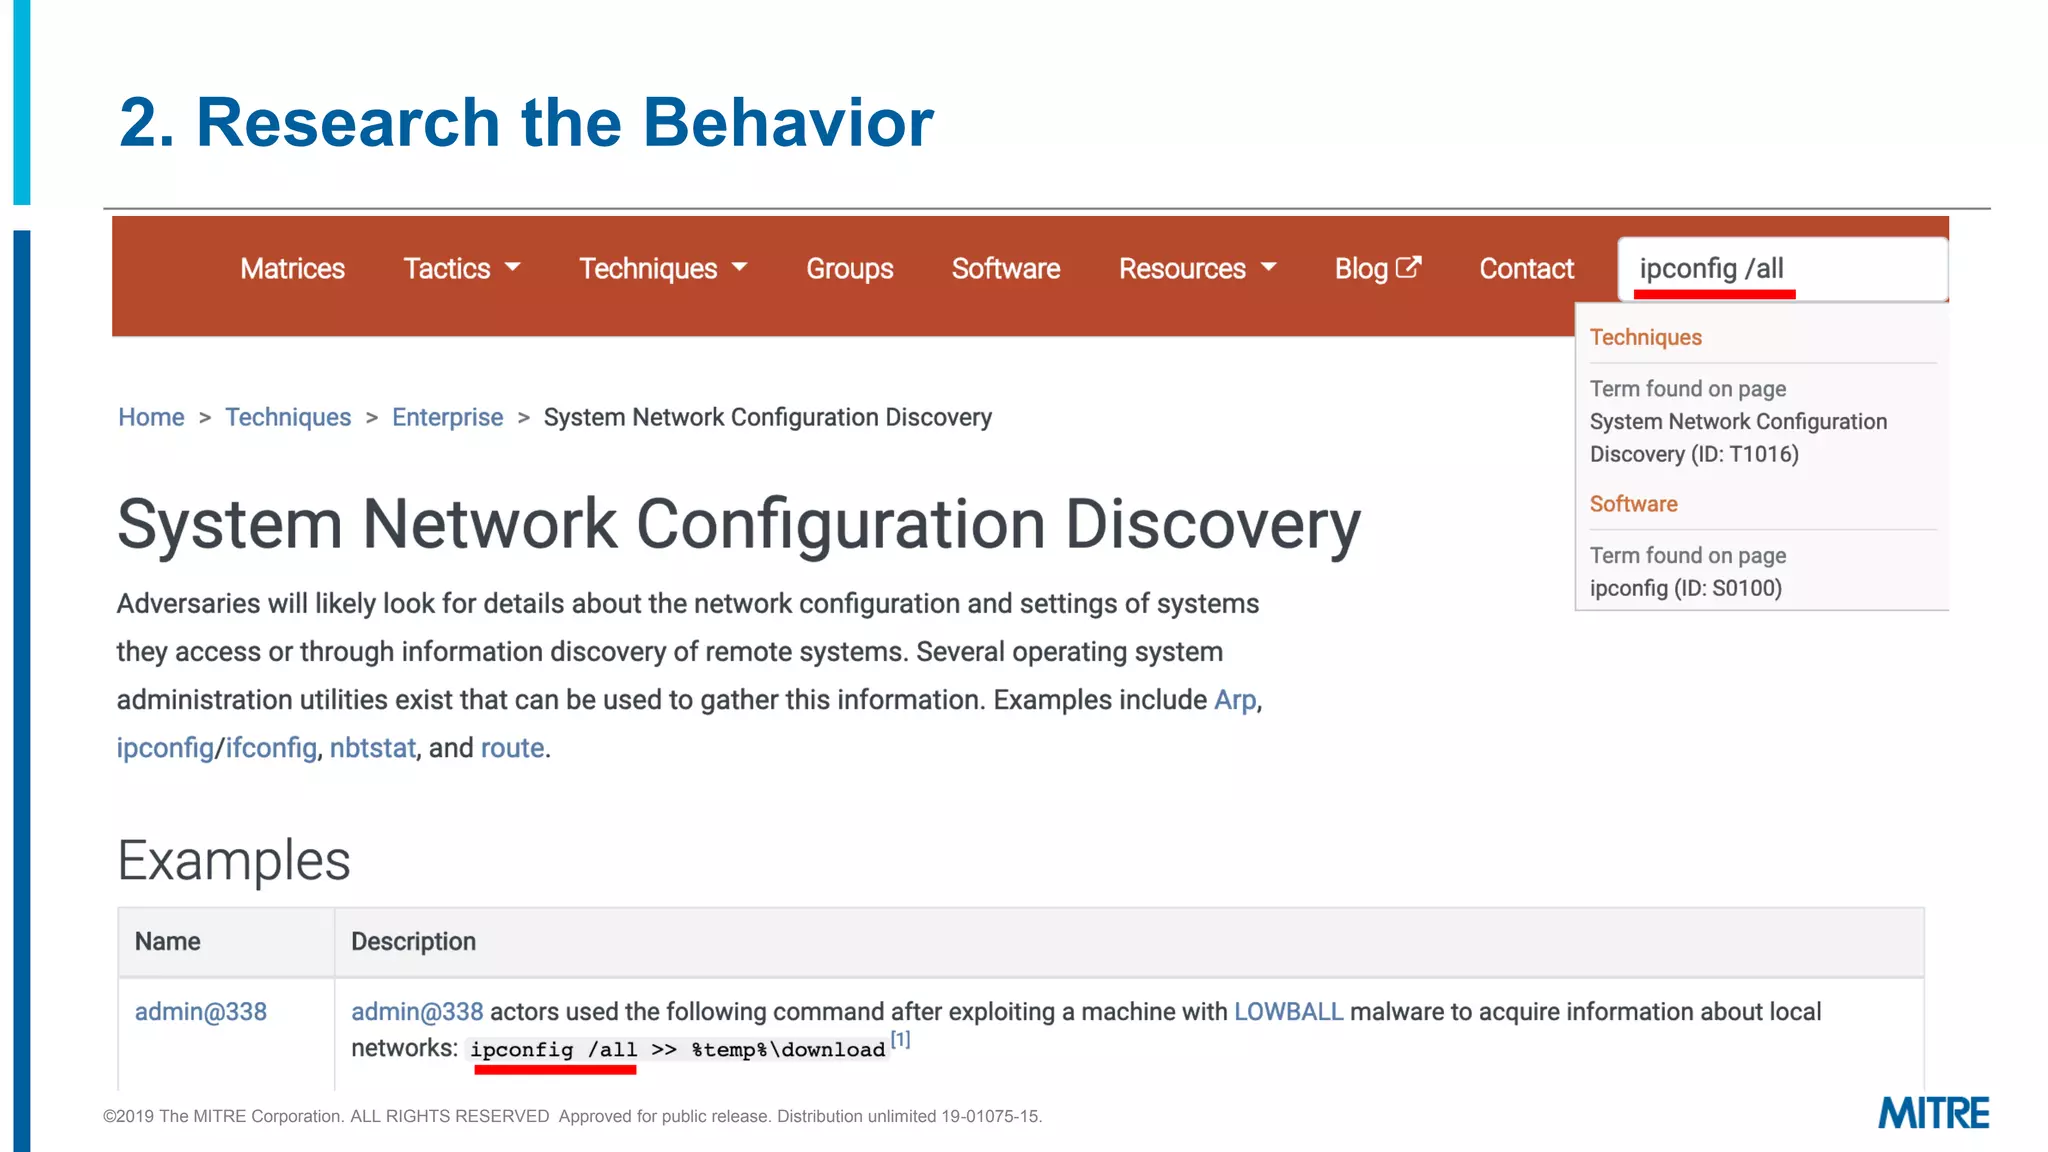Click the Software heading in search results
Image resolution: width=2048 pixels, height=1152 pixels.
point(1634,504)
